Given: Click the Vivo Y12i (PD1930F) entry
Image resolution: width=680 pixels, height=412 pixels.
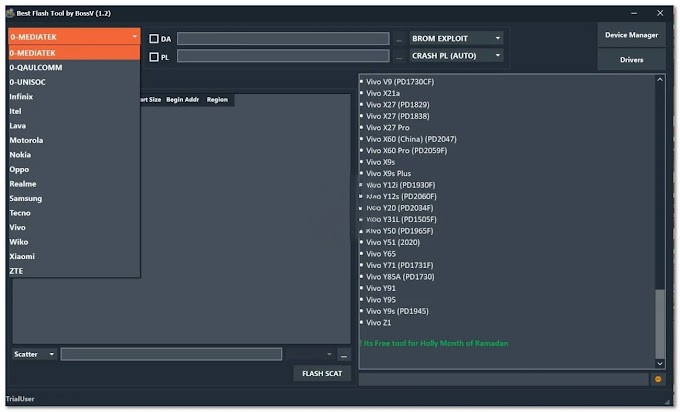Looking at the screenshot, I should point(400,185).
